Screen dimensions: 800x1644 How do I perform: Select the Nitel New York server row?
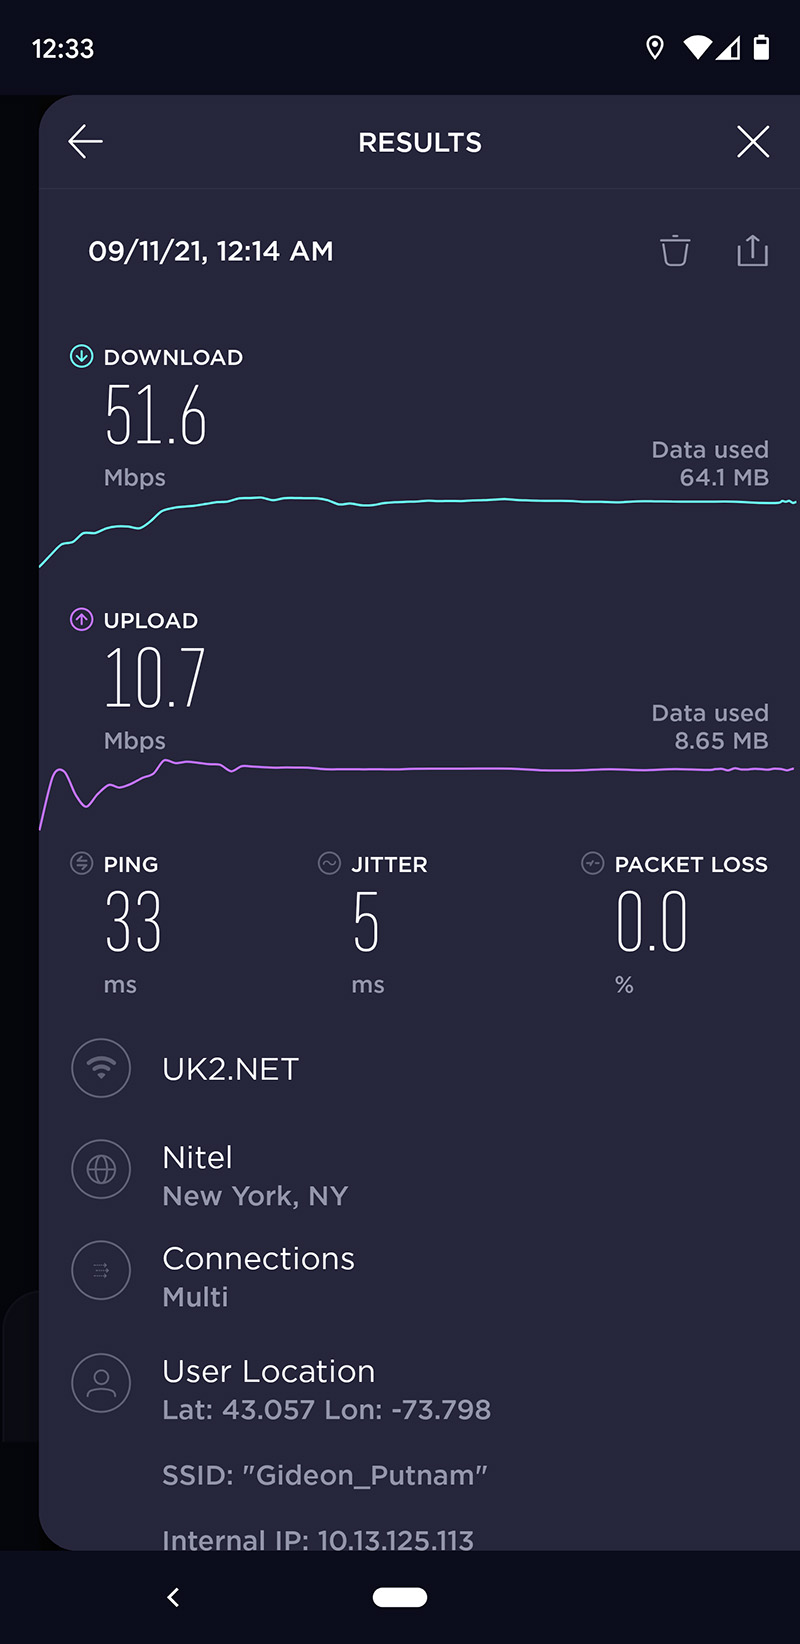(255, 1176)
